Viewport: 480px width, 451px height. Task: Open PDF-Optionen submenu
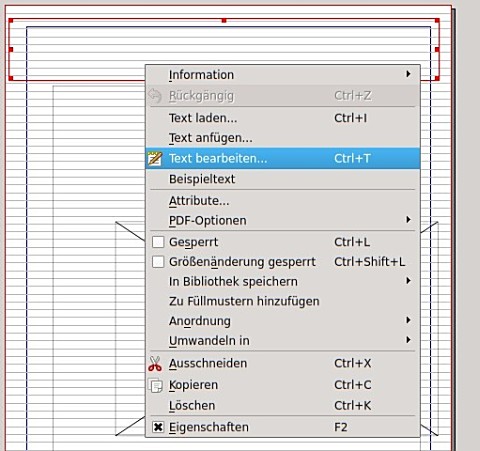click(283, 220)
